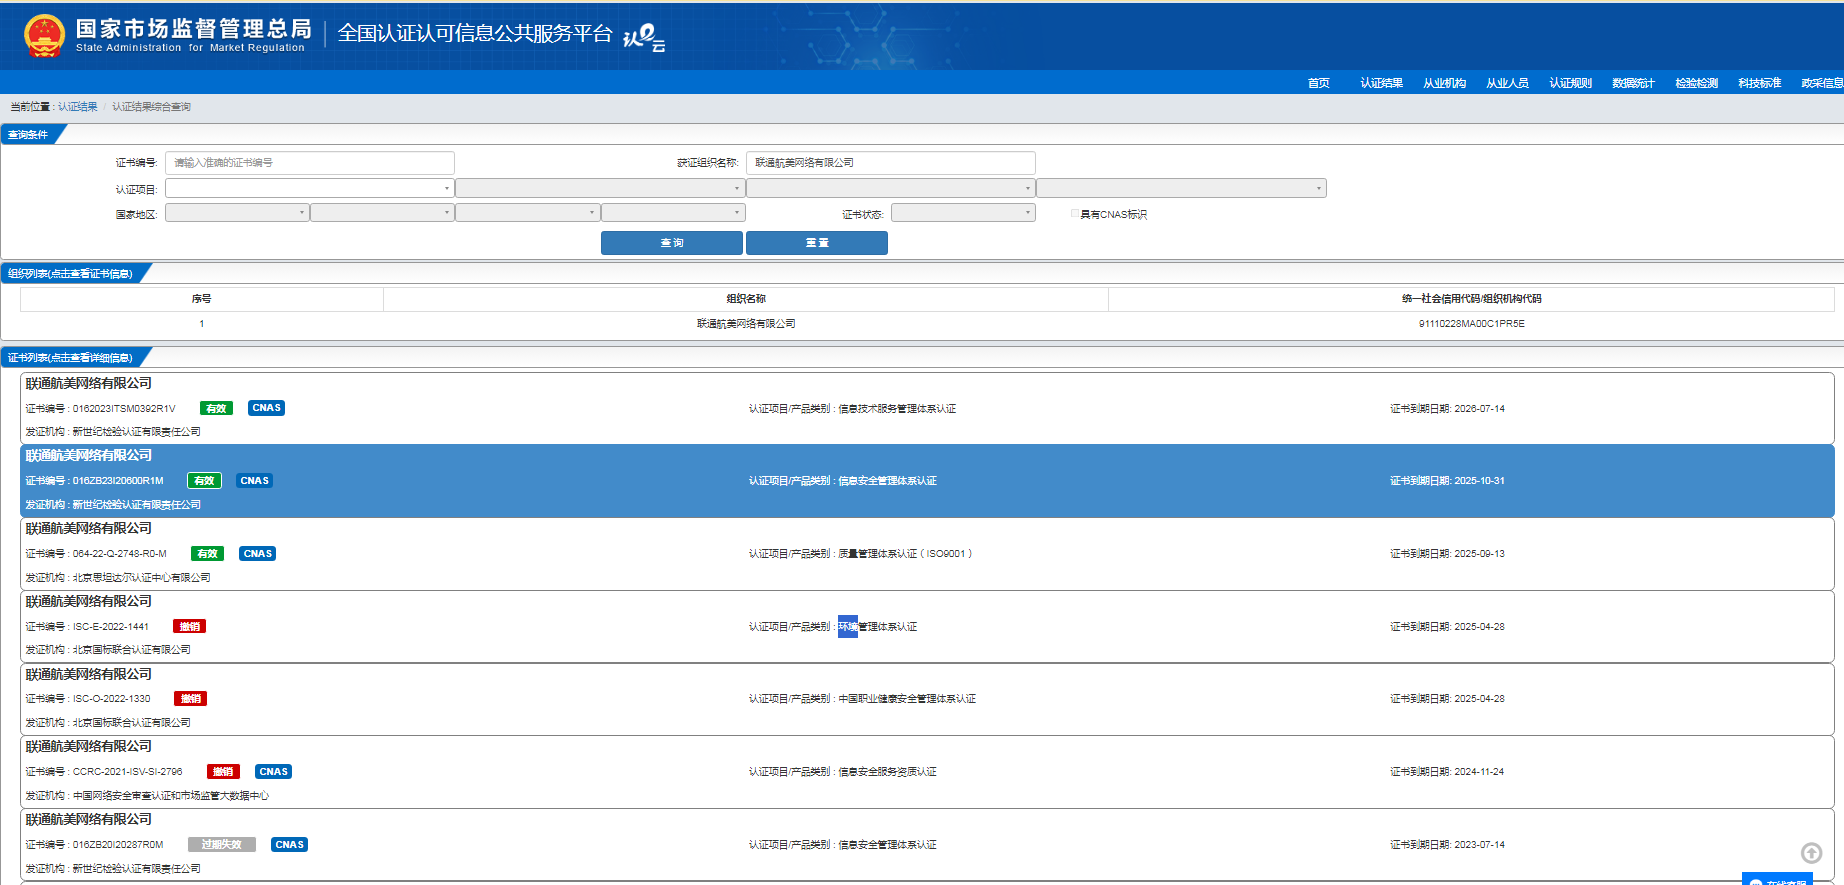Tick the 具有CNAS标识 checkbox
The height and width of the screenshot is (885, 1844).
1075,214
